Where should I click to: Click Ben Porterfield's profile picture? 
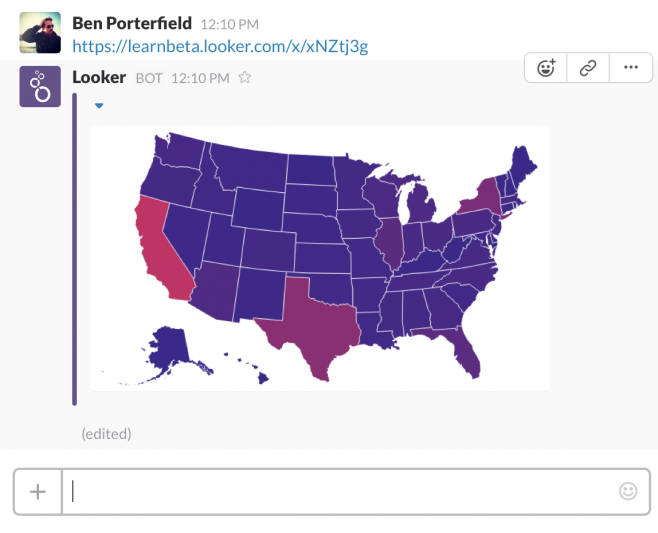pos(40,33)
